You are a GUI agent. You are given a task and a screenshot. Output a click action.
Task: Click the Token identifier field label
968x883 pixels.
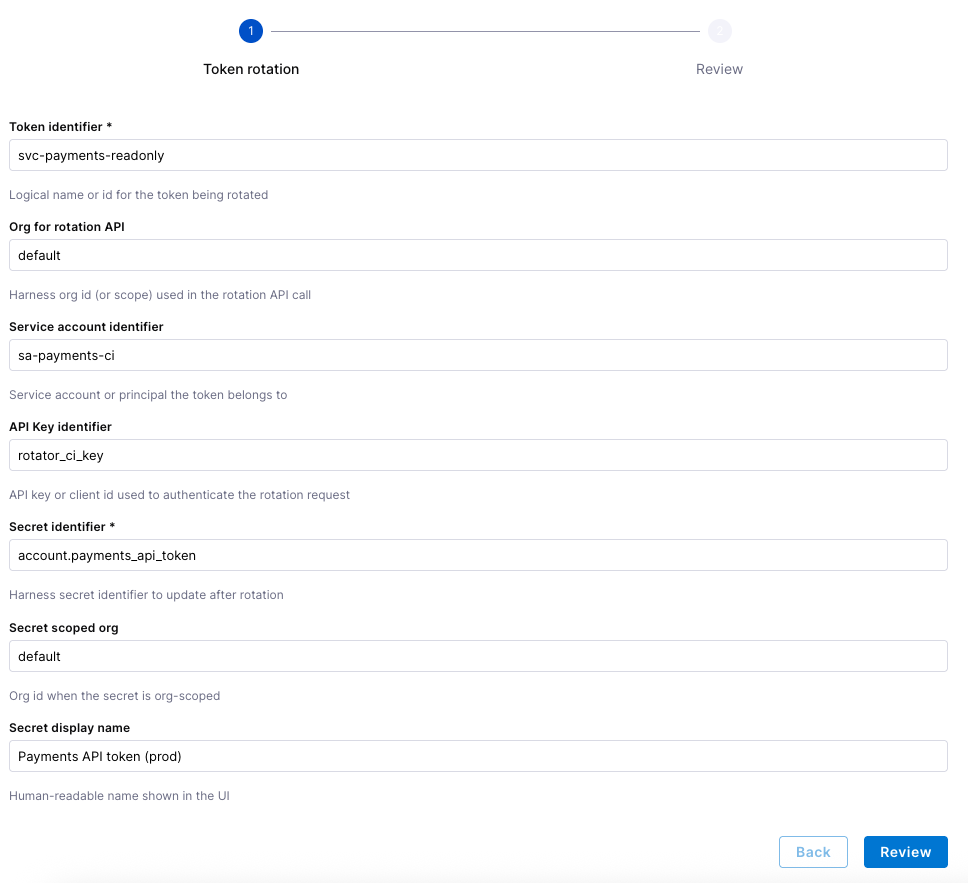pos(58,127)
